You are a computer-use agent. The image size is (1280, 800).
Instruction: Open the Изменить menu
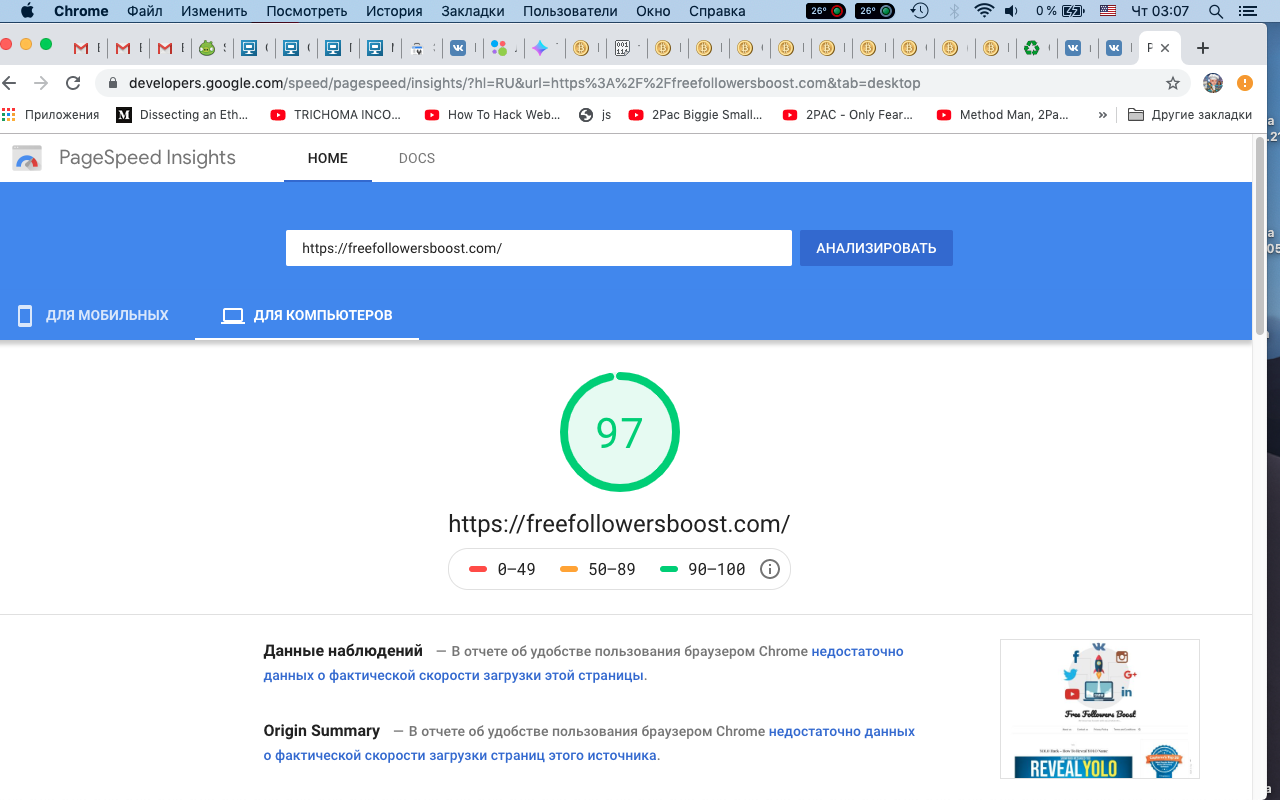click(x=214, y=11)
